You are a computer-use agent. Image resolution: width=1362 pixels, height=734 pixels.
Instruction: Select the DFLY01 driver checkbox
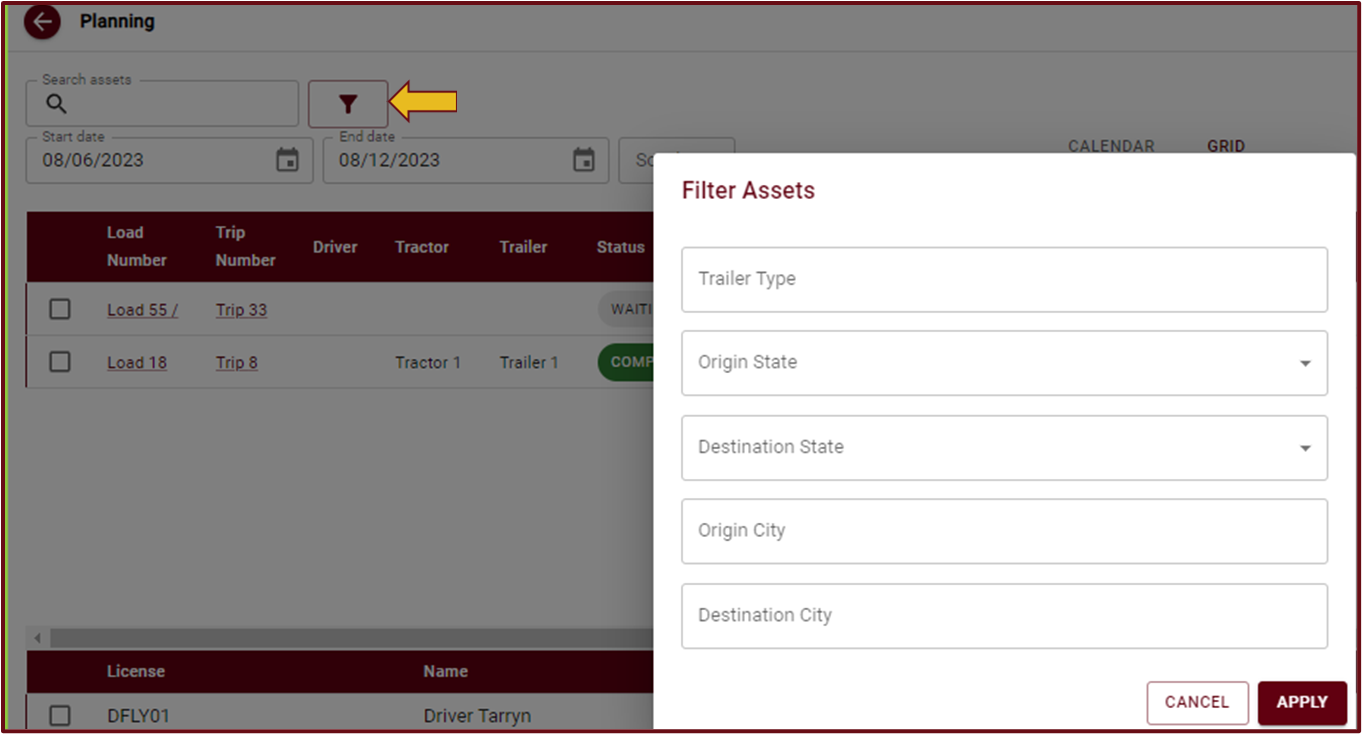coord(60,715)
